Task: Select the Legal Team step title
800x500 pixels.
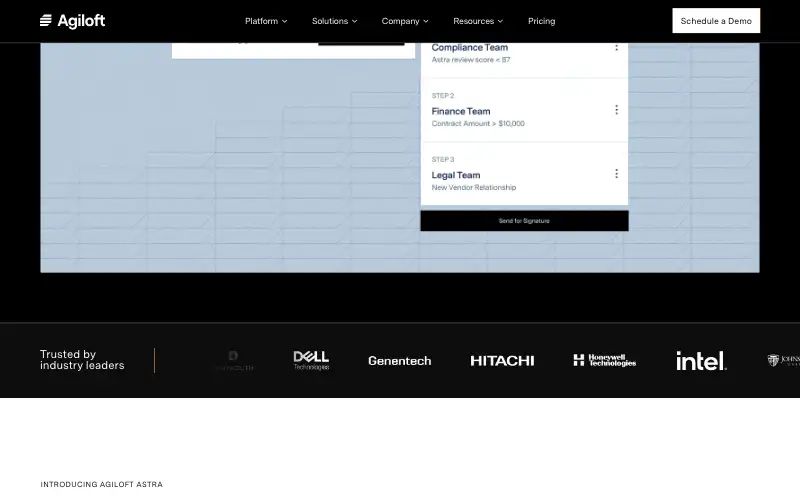Action: [456, 175]
